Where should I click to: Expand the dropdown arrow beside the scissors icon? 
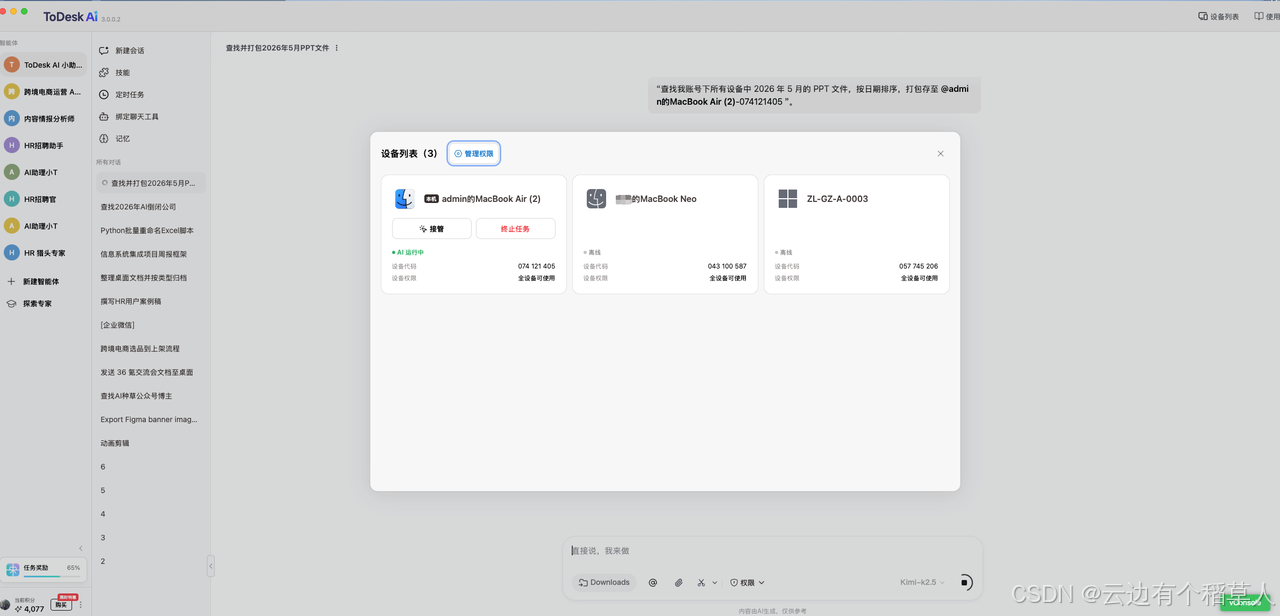[x=714, y=582]
